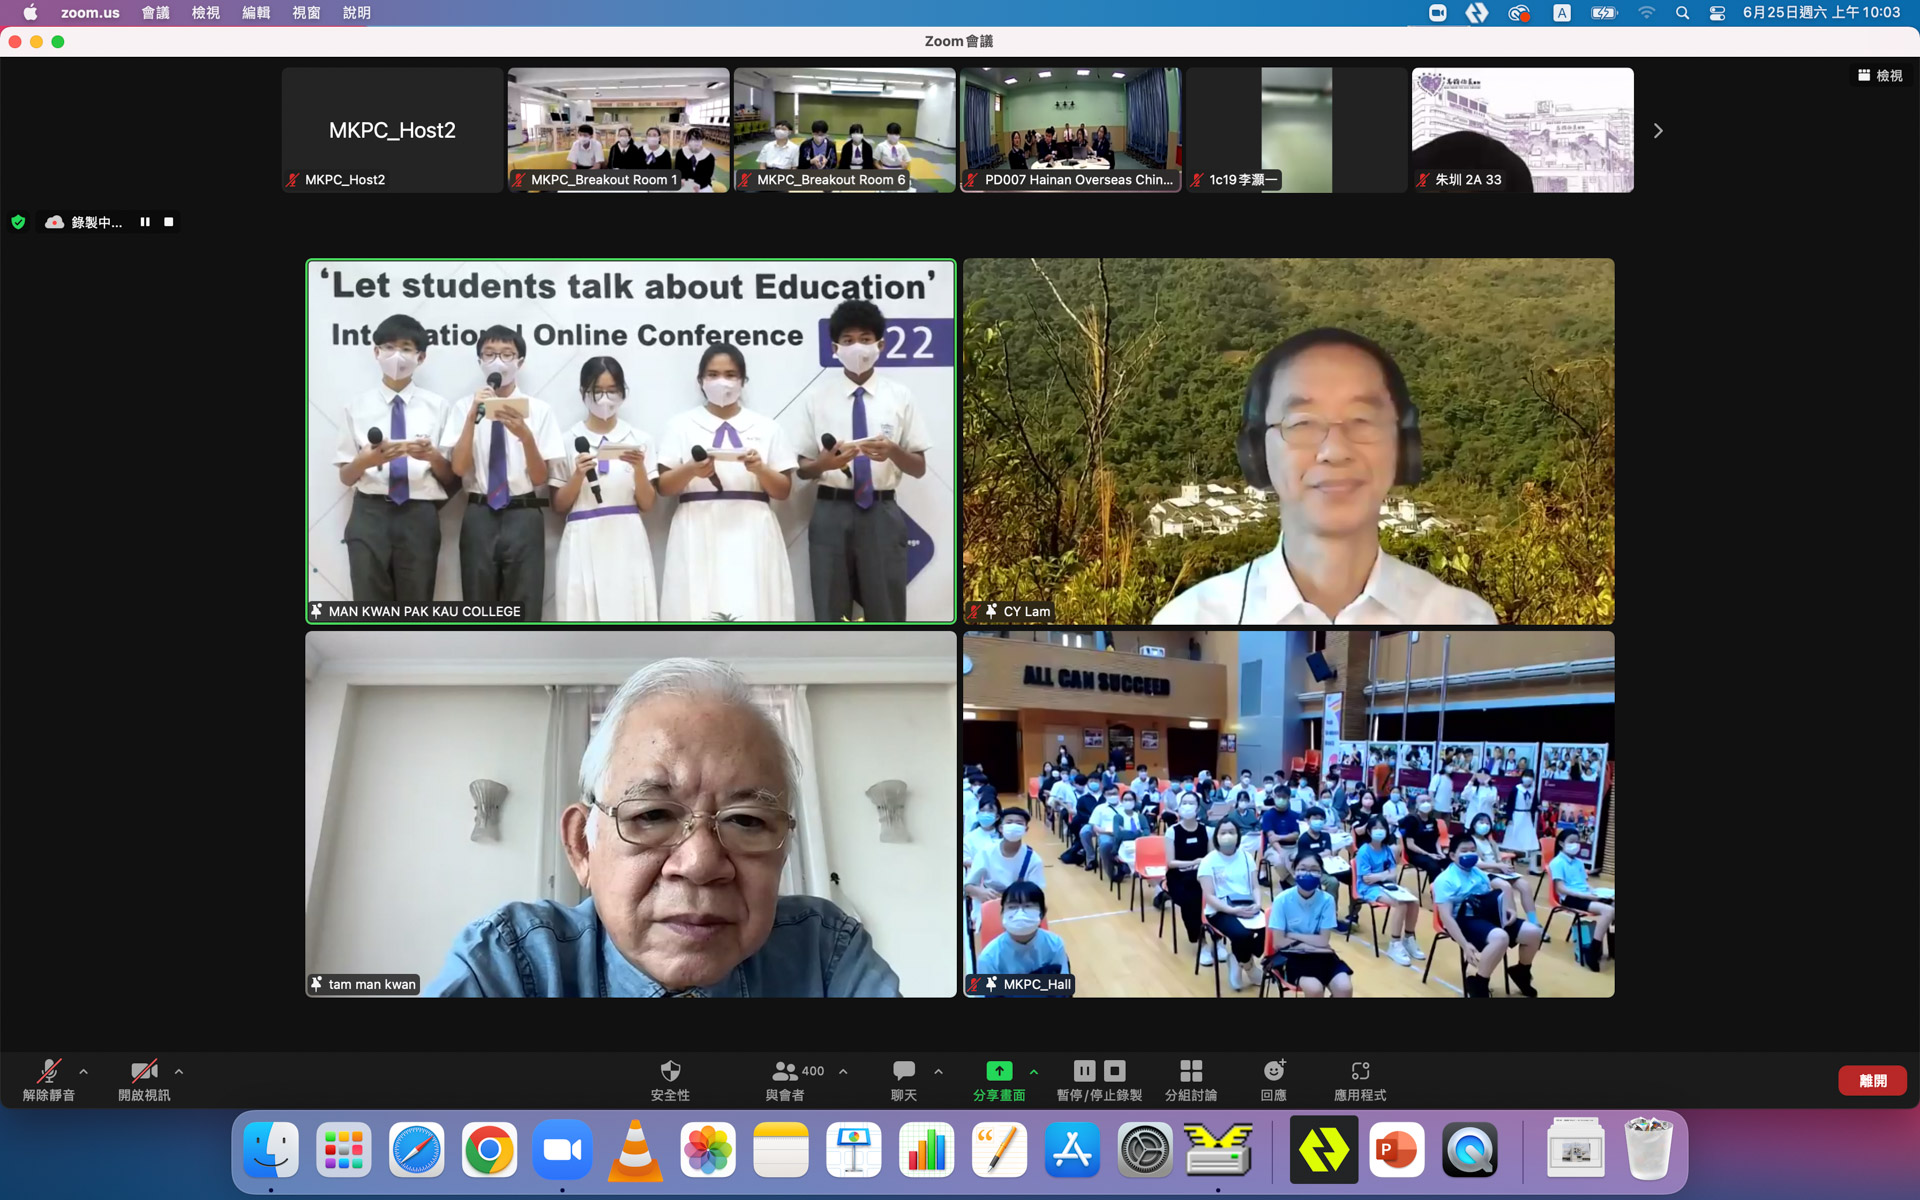This screenshot has width=1920, height=1200.
Task: Open Google Chrome from the Dock
Action: tap(489, 1150)
